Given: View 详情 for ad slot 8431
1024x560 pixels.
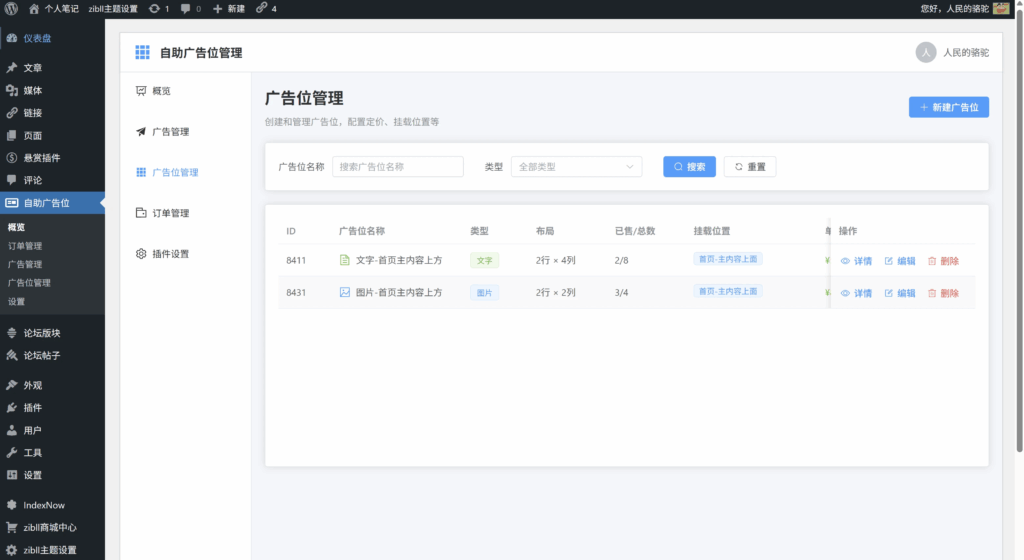Looking at the screenshot, I should [x=856, y=293].
